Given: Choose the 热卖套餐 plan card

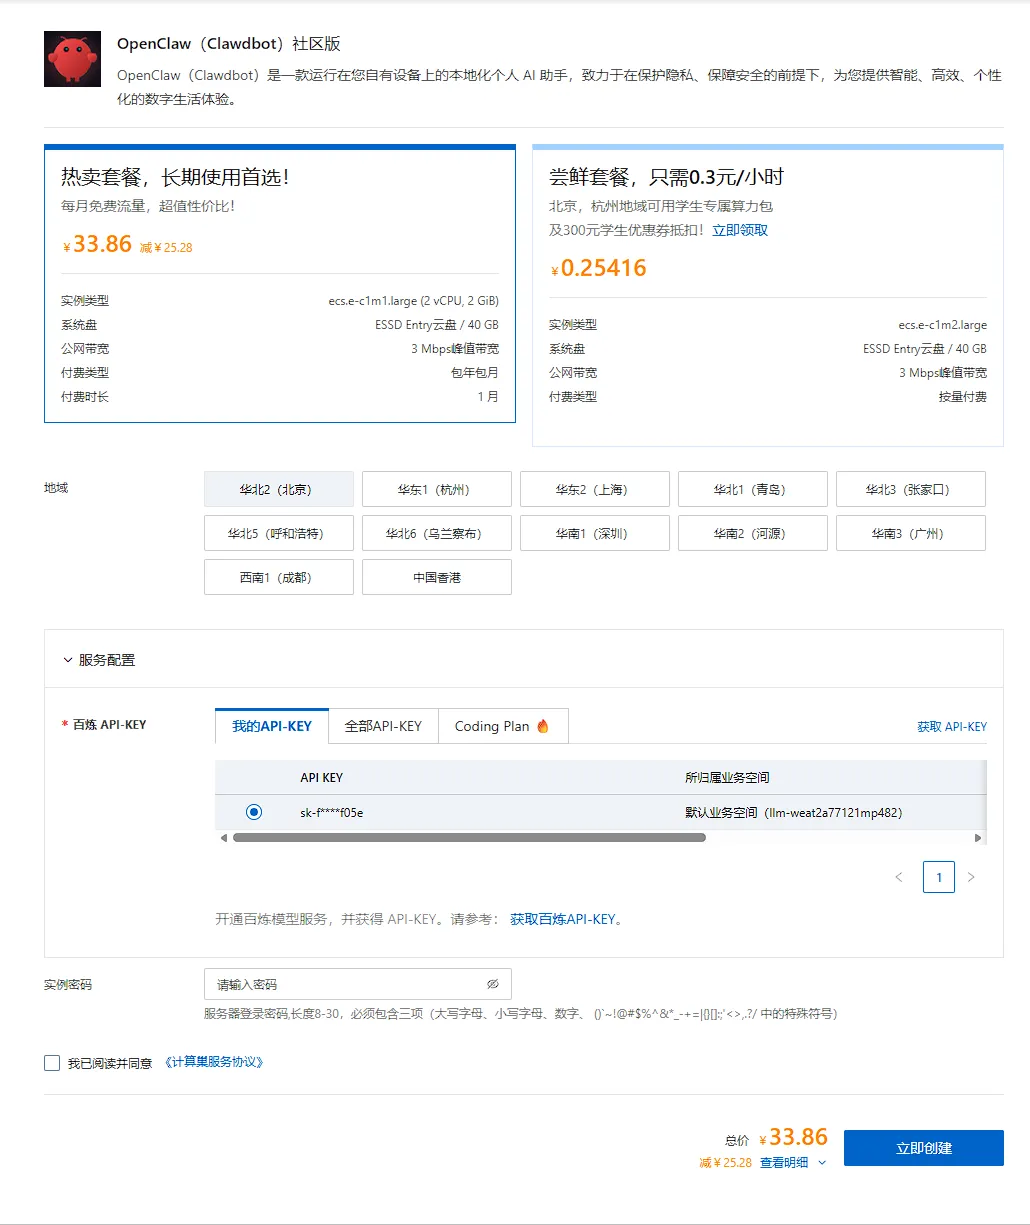Looking at the screenshot, I should click(x=280, y=284).
